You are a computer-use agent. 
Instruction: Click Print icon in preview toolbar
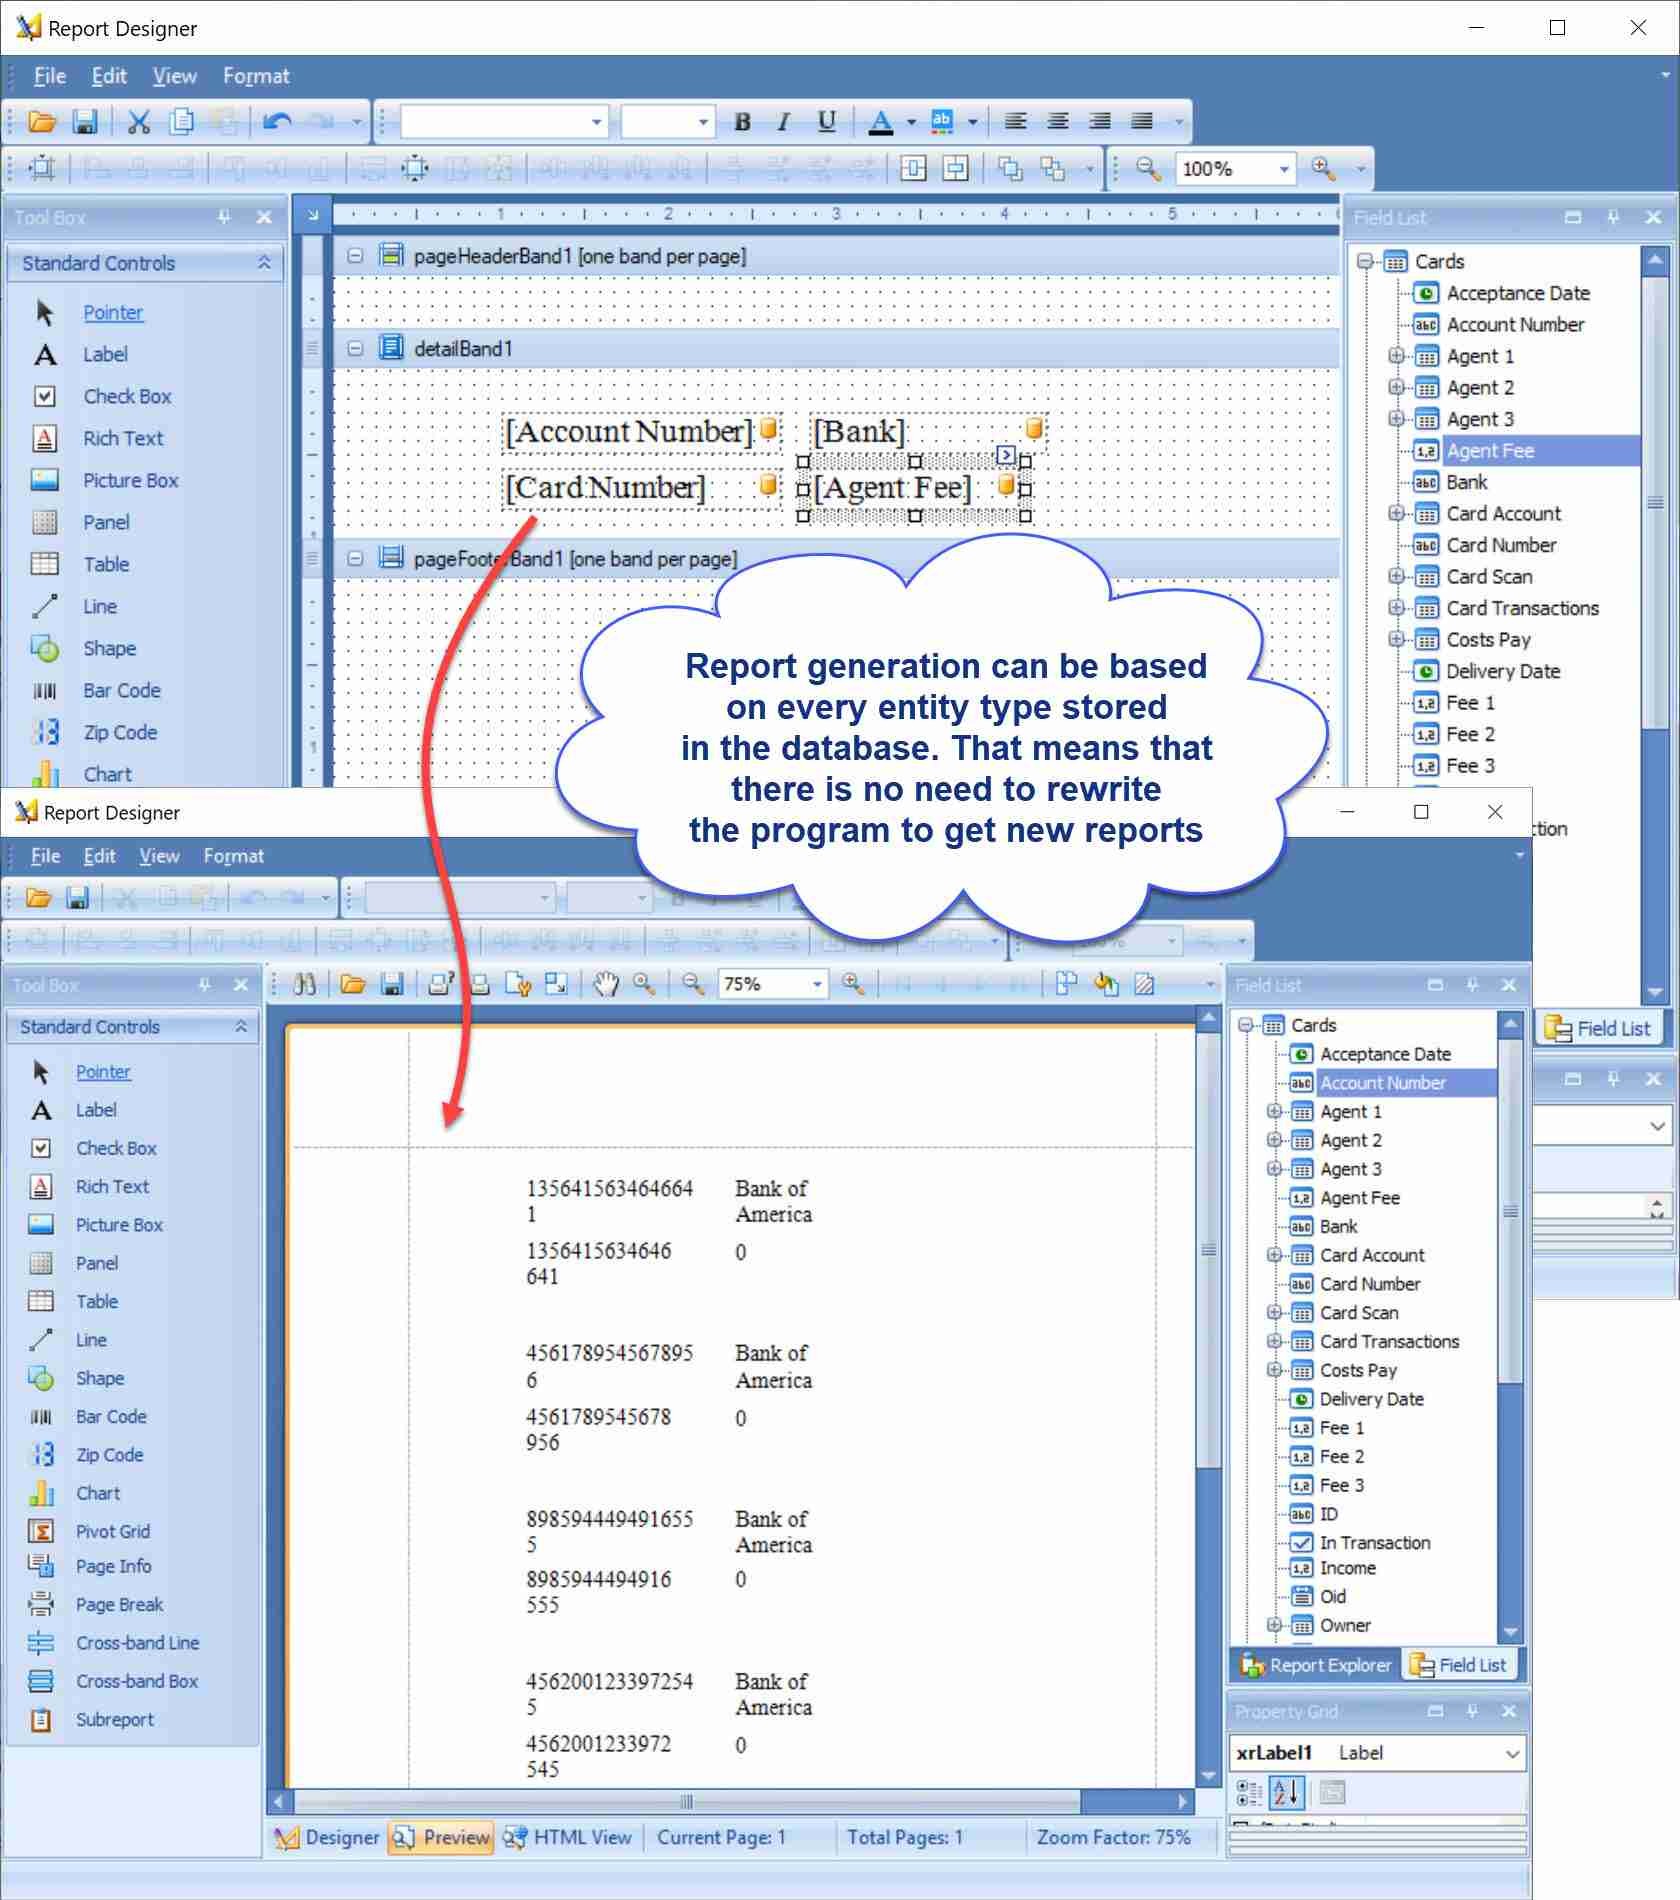(x=480, y=984)
